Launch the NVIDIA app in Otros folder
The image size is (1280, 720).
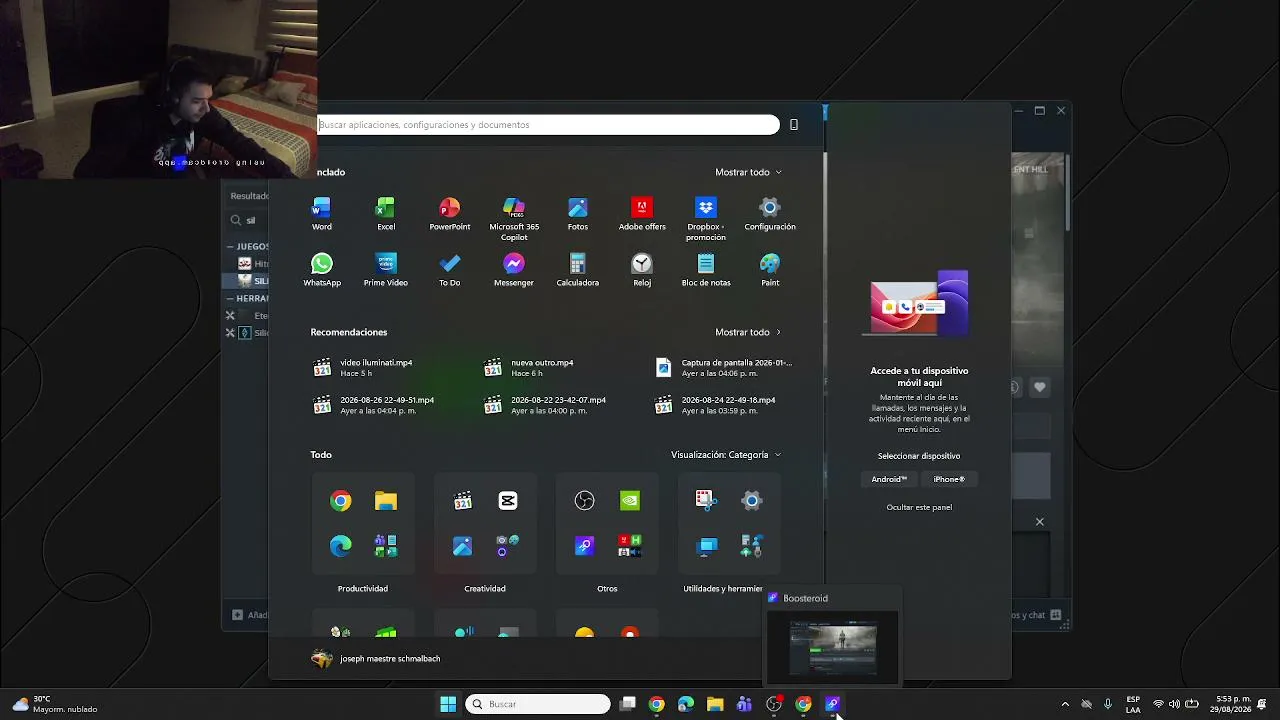coord(630,501)
